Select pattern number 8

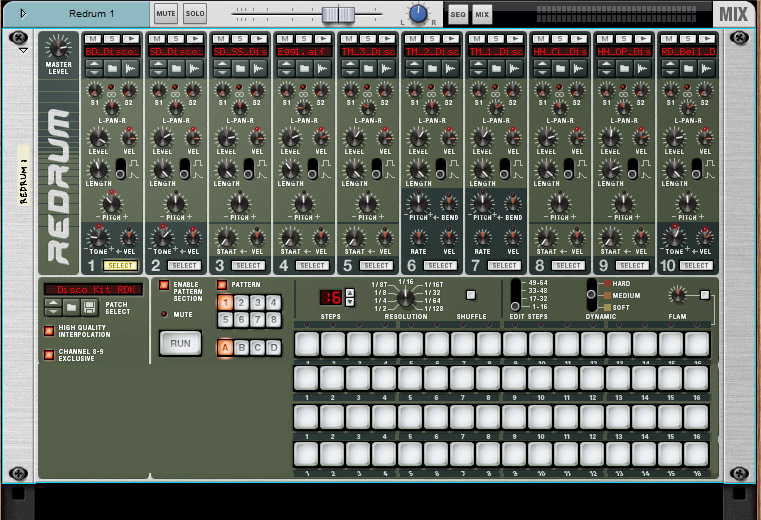[x=274, y=319]
